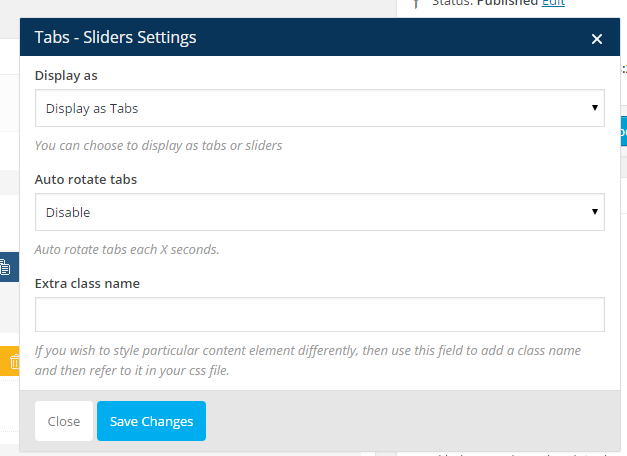Screen dimensions: 627x456
Task: Click the Edit link beside Status: Published
Action: pos(553,3)
